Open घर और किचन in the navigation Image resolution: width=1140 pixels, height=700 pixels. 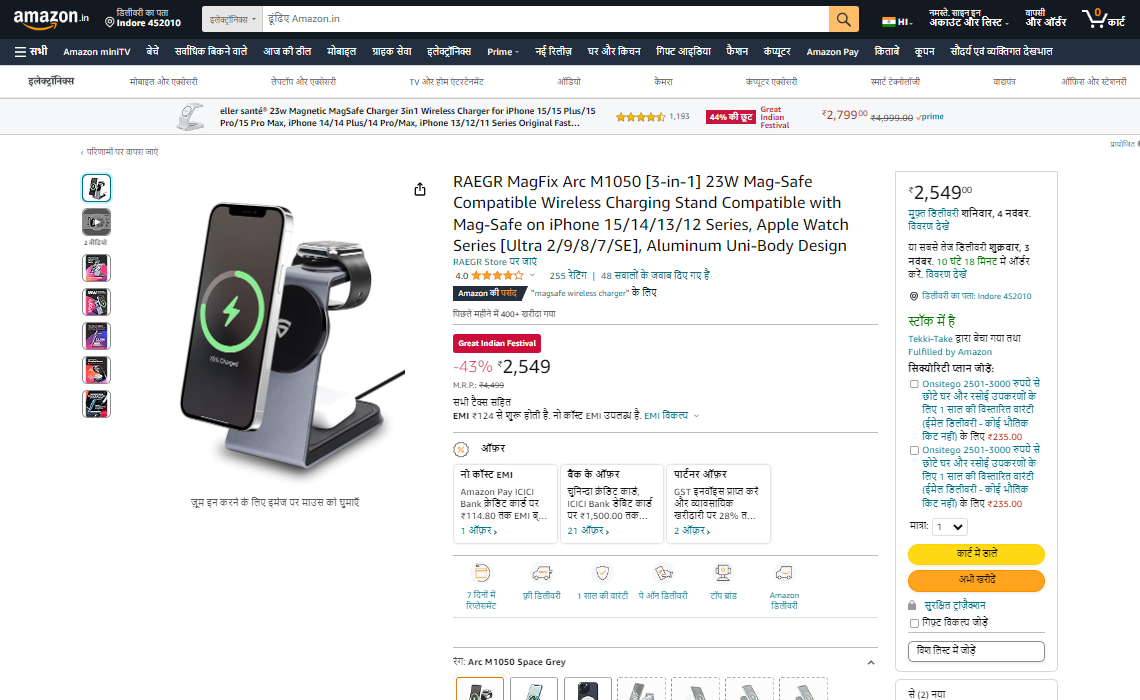pyautogui.click(x=614, y=52)
